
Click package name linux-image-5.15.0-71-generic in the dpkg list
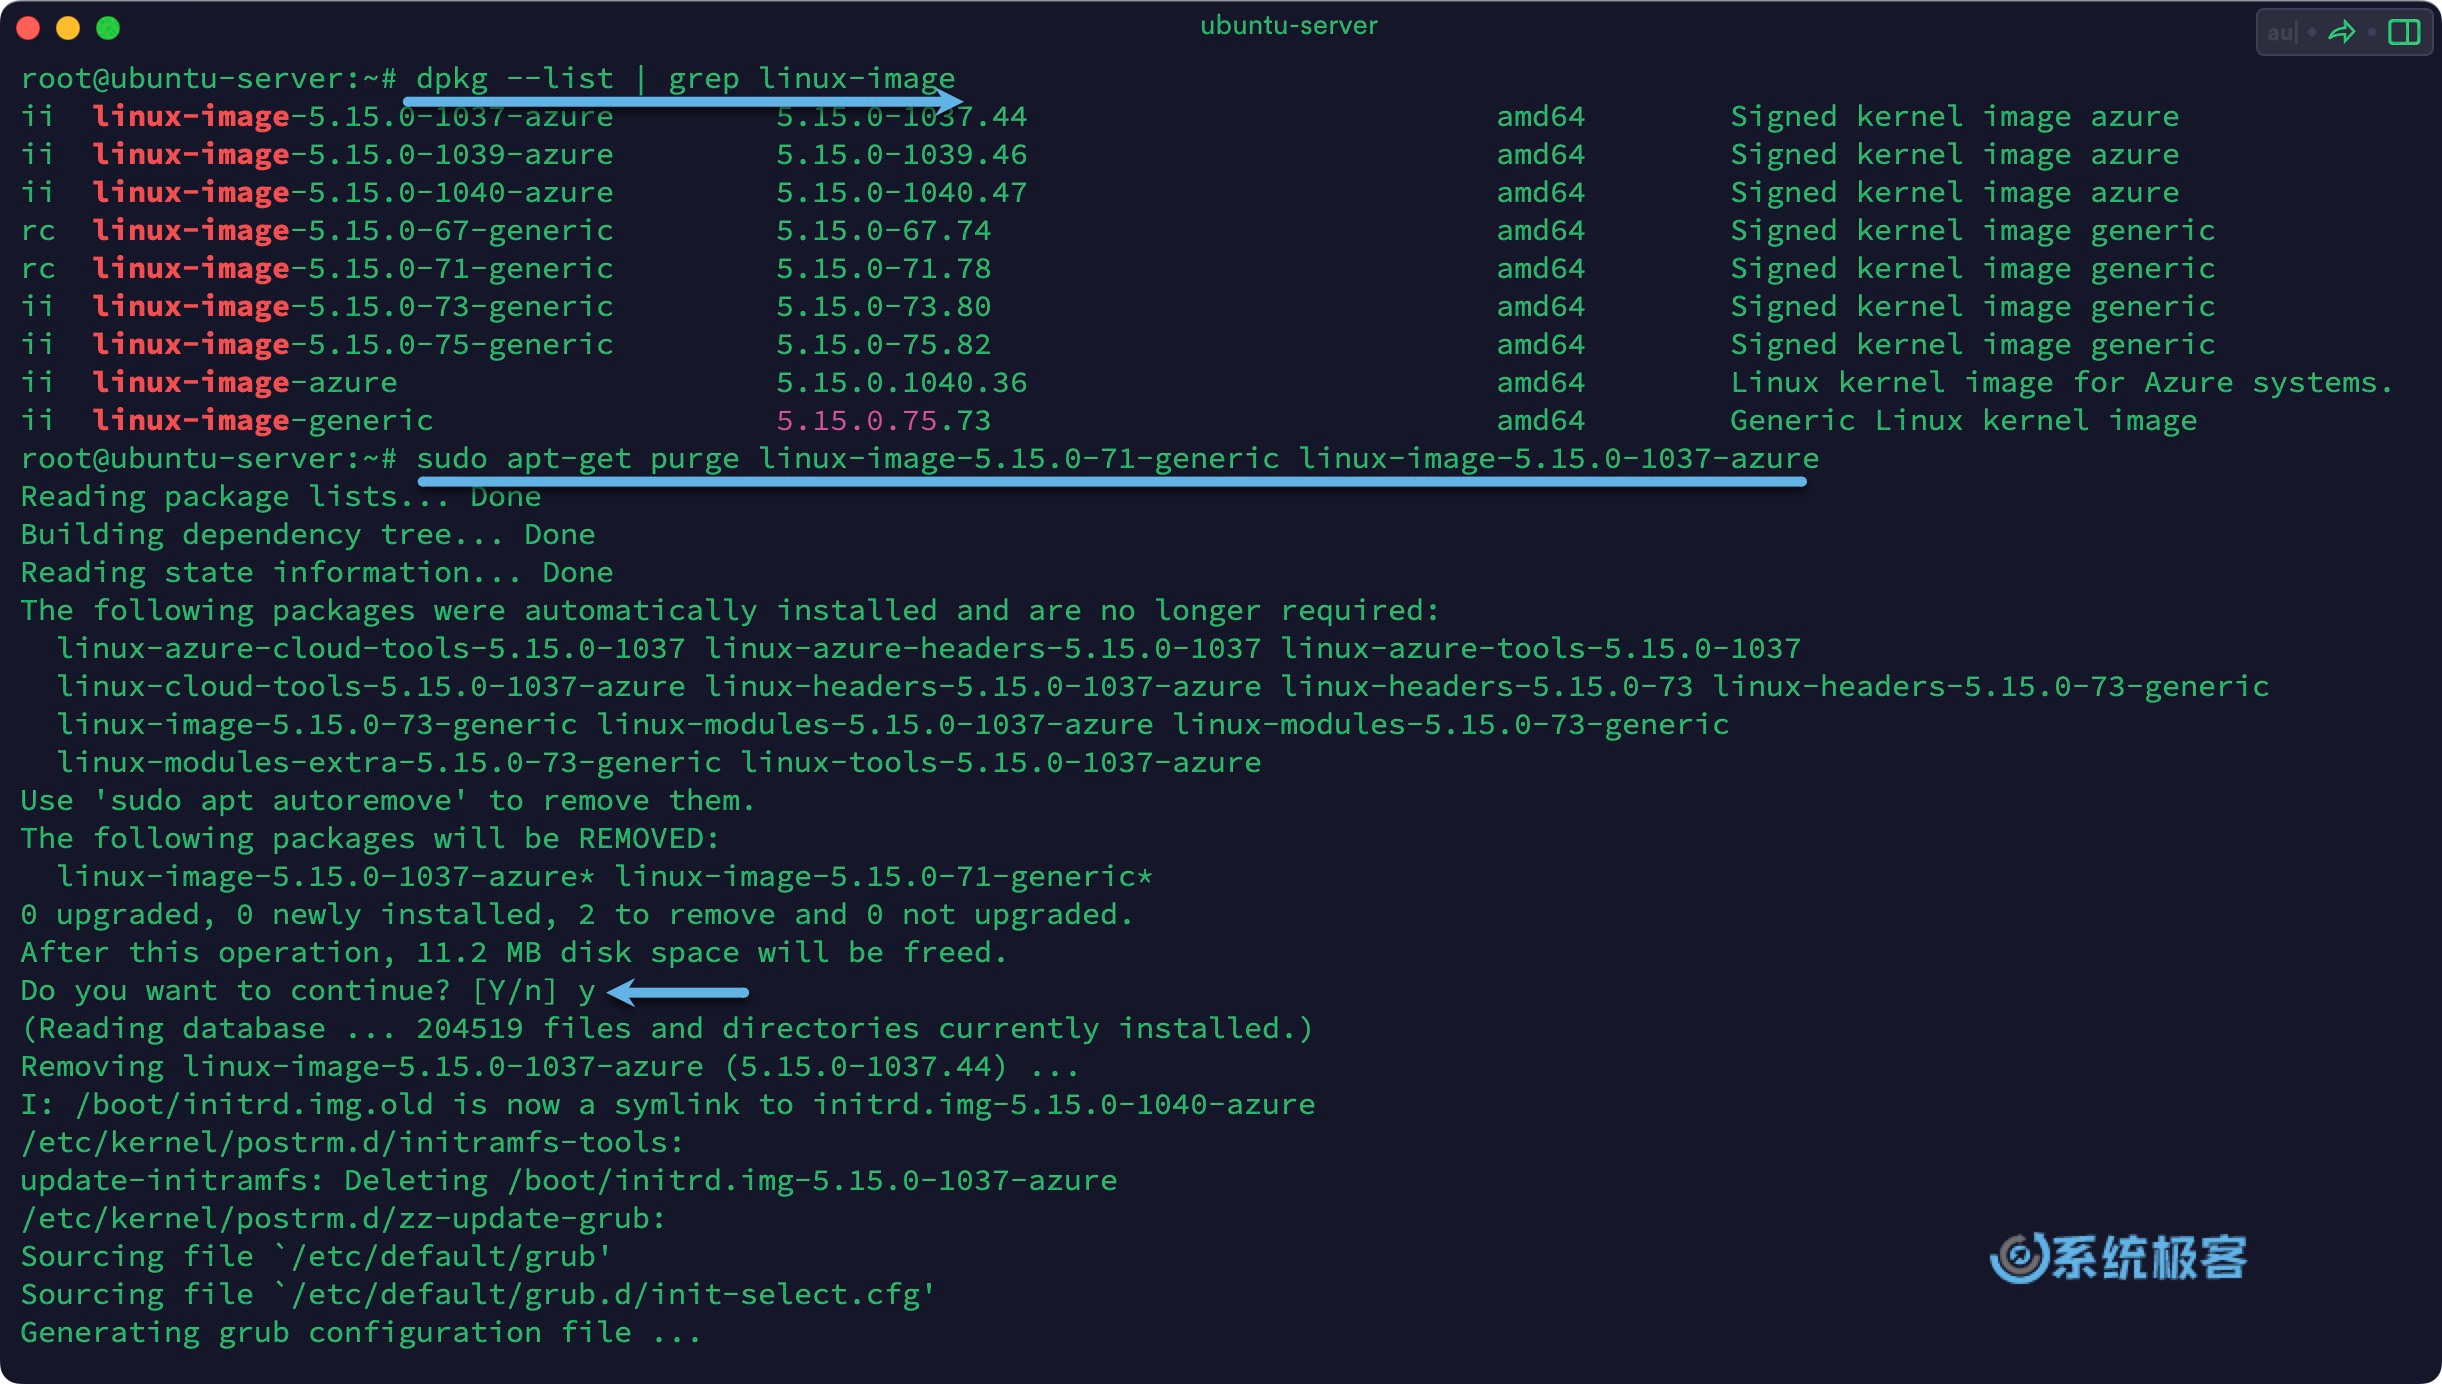coord(353,269)
